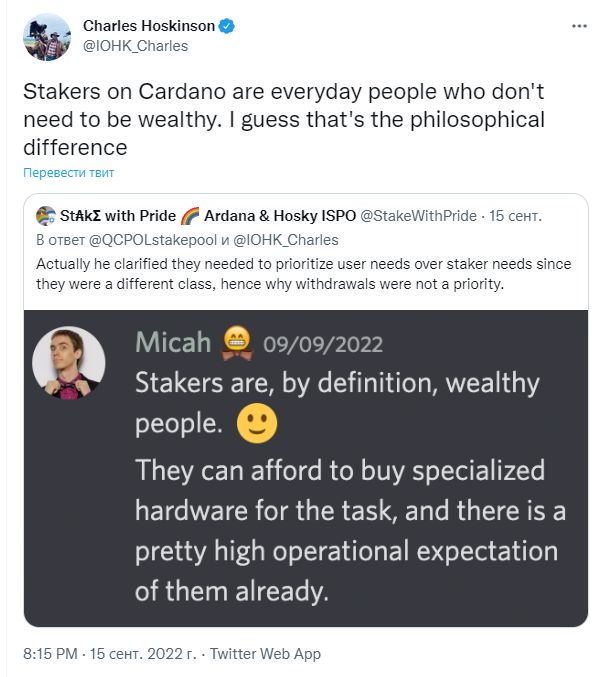Click the "Перевести твит" translate link
Screen dimensions: 605x677
(69, 173)
